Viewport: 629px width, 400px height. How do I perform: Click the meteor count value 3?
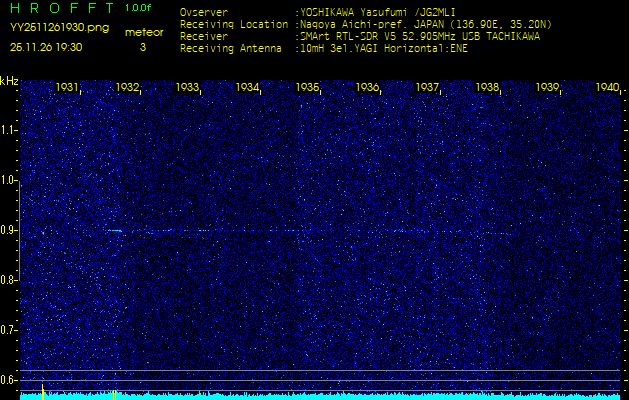tap(142, 46)
